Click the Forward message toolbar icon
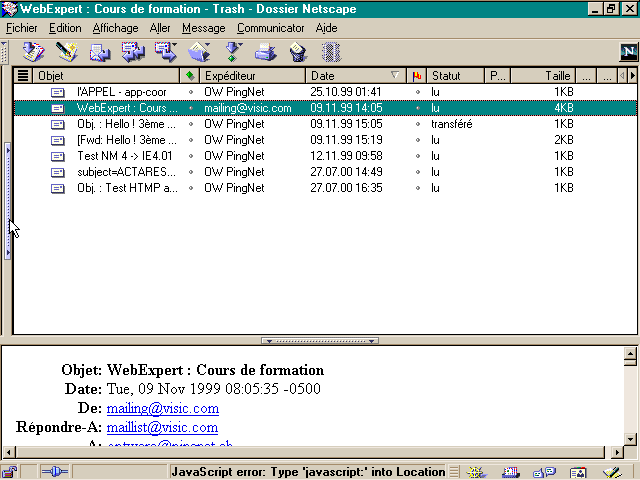The image size is (640, 480). pos(165,52)
